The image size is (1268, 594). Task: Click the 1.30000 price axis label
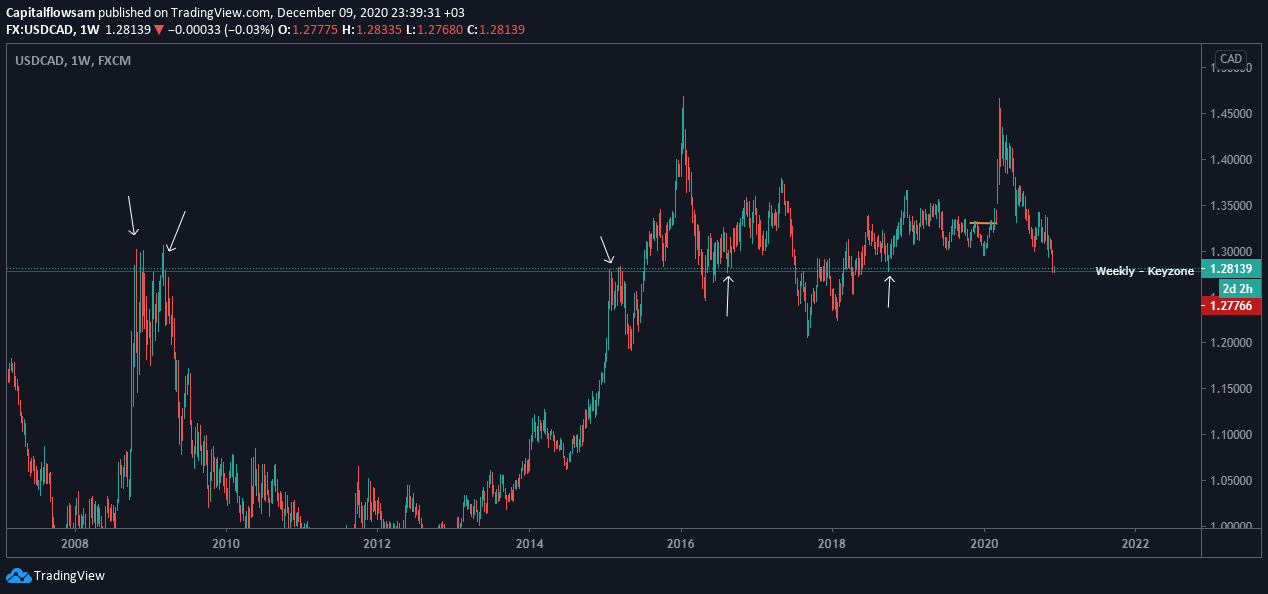pos(1233,252)
